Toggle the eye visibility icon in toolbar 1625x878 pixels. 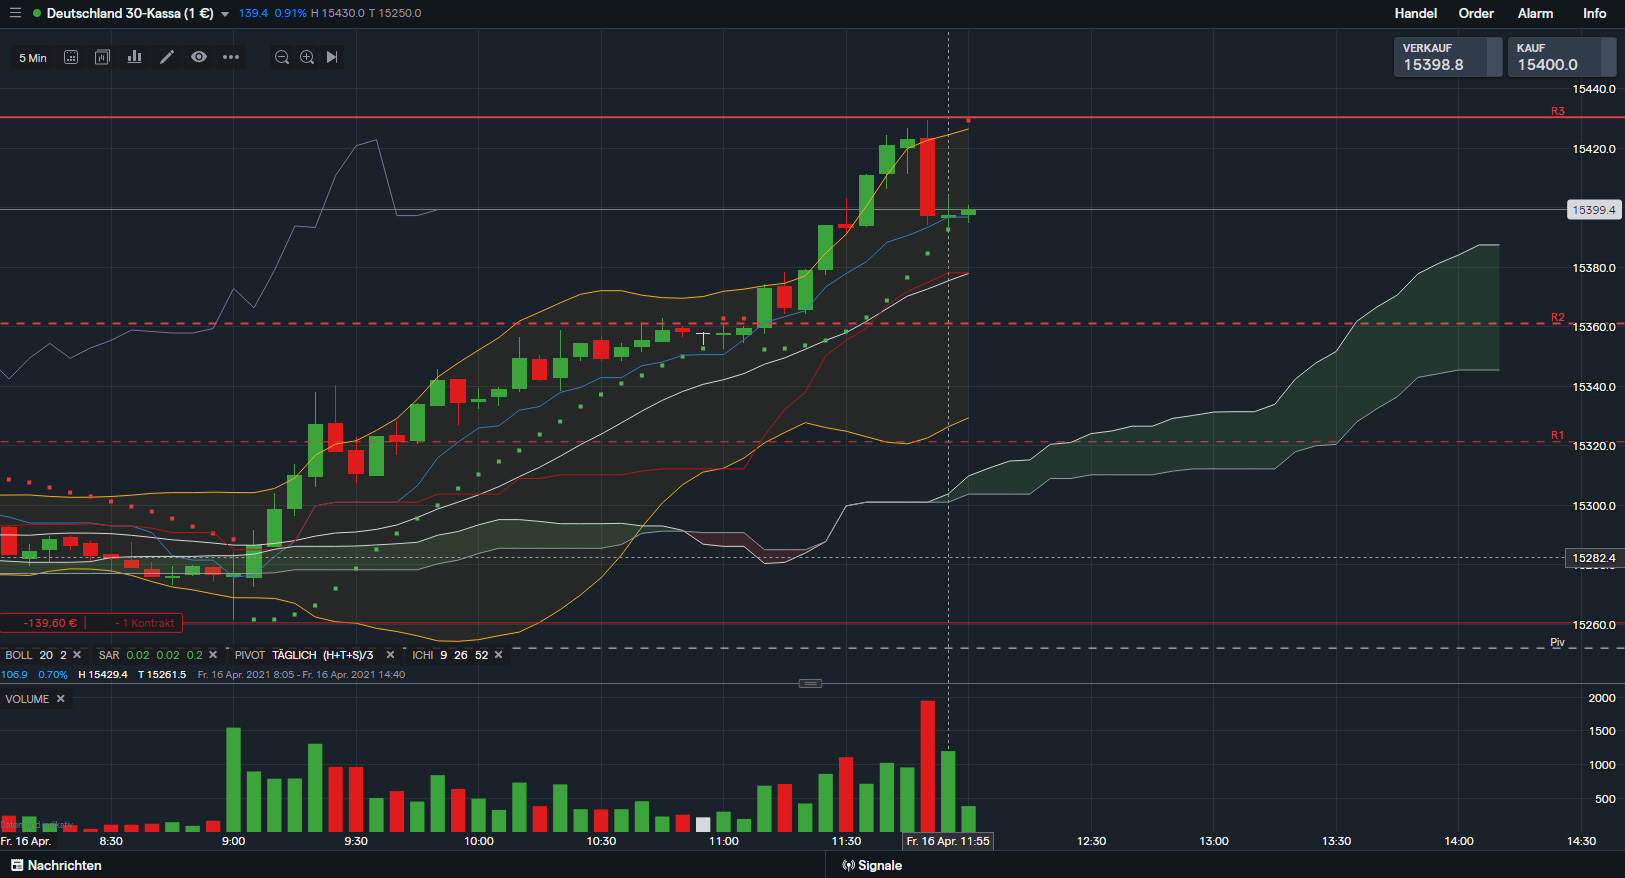pos(199,57)
